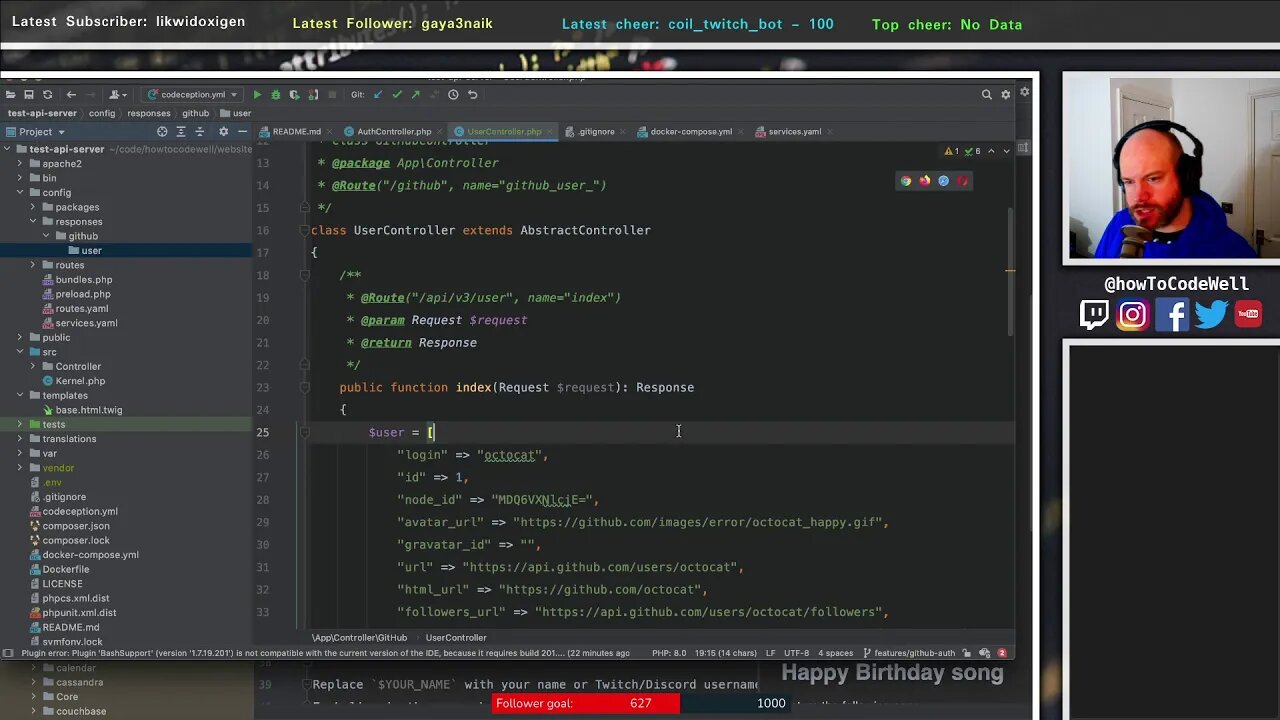Open IDE settings gear icon in toolbar
Screen dimensions: 1280x720
point(1006,94)
